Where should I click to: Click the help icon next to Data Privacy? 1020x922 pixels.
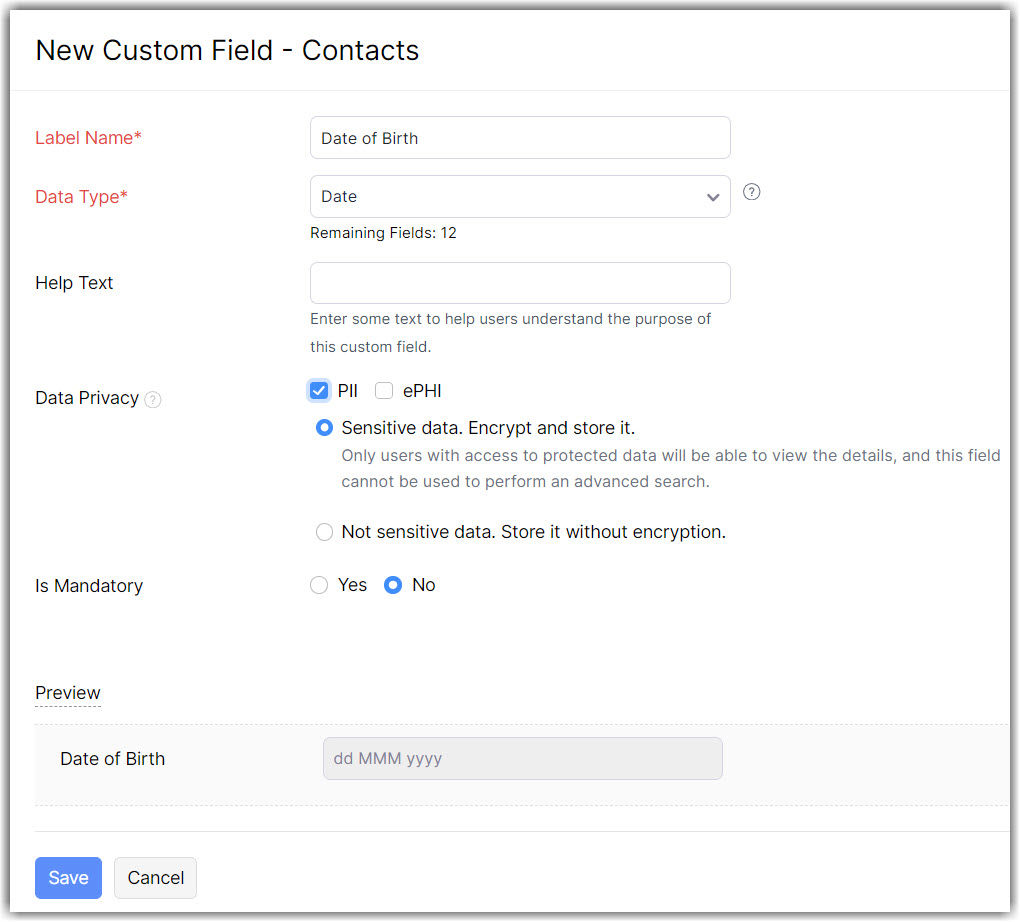coord(152,399)
